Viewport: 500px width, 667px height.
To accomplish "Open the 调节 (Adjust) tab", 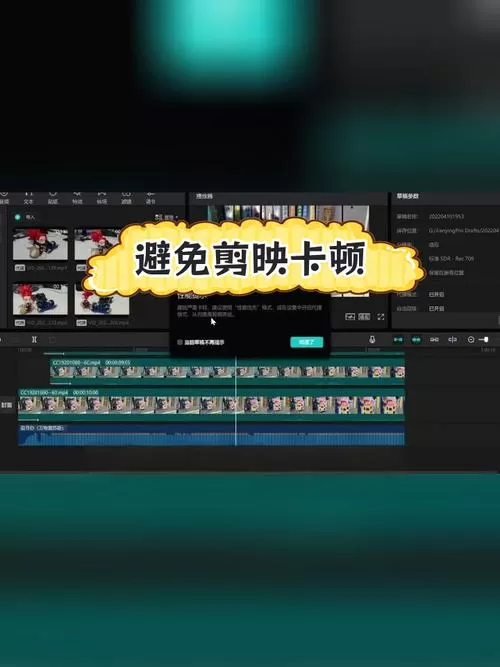I will [151, 198].
